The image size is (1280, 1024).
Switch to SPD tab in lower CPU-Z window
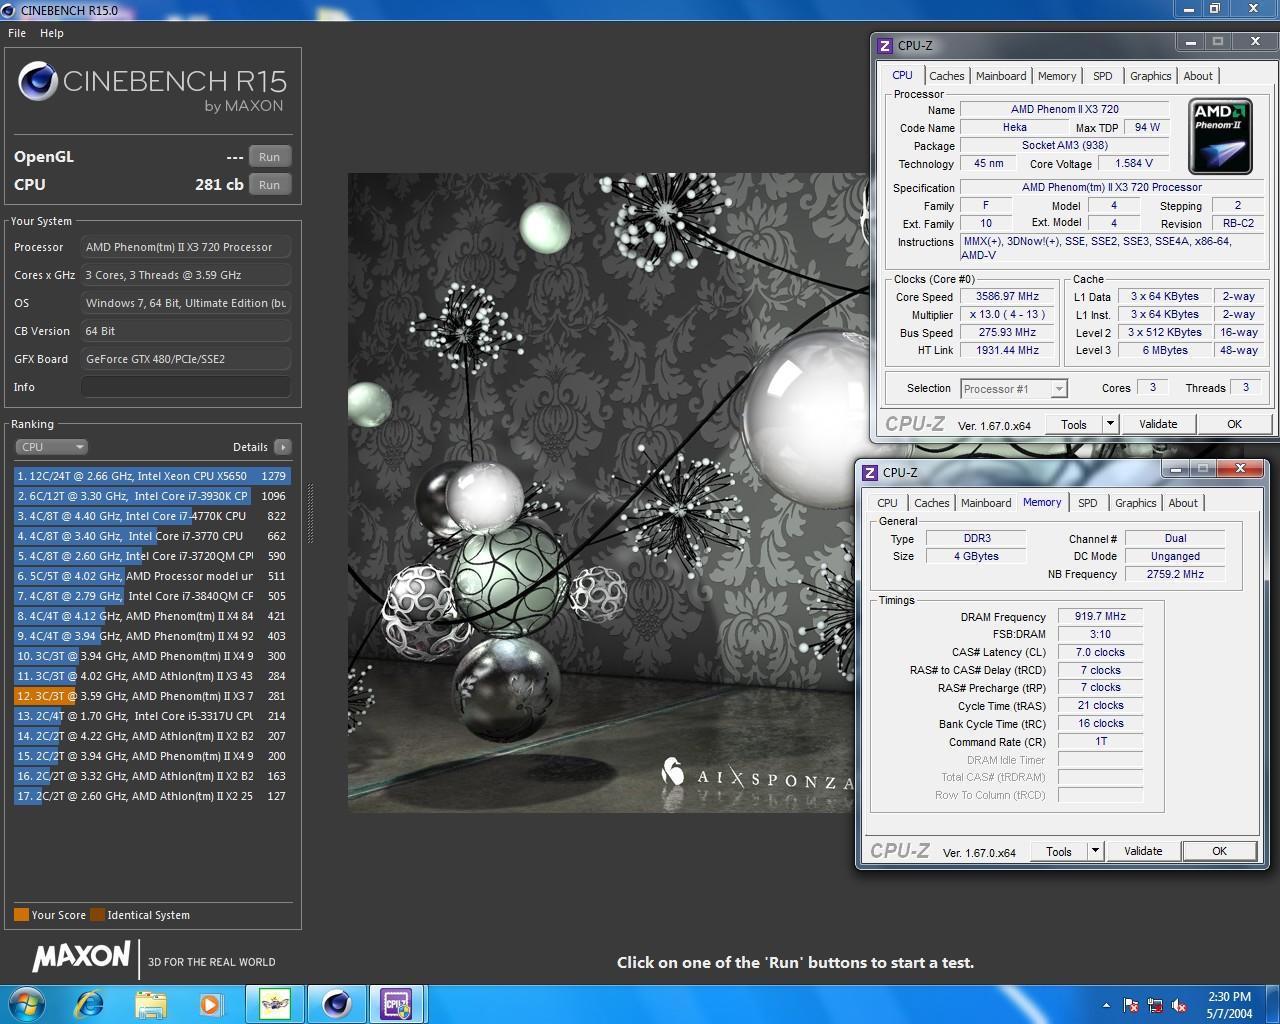(x=1088, y=503)
